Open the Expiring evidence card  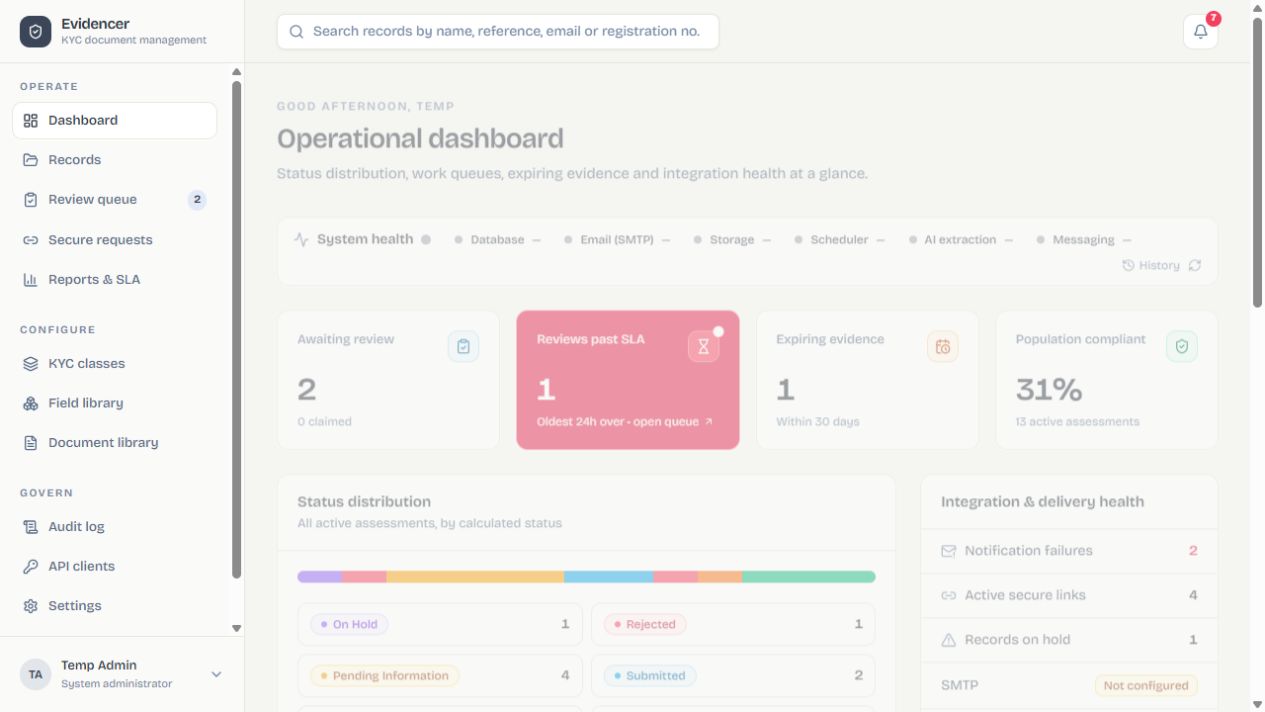(x=867, y=380)
